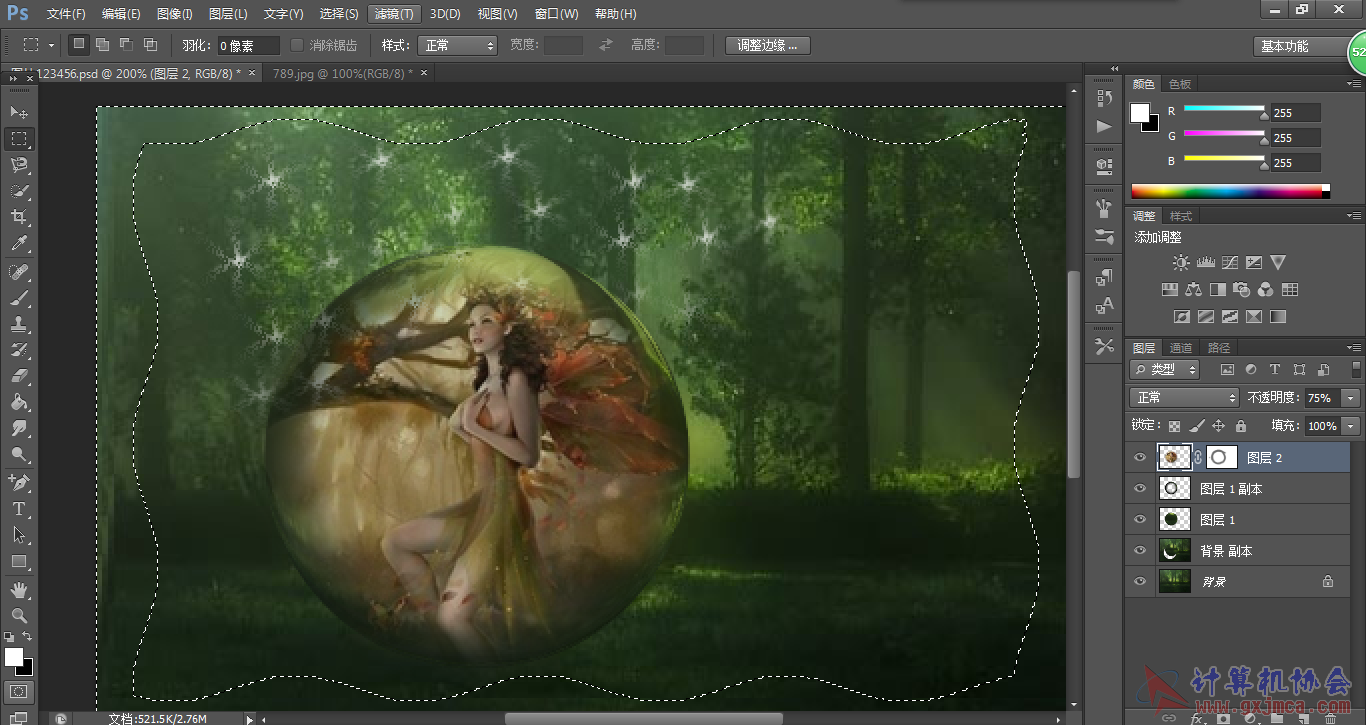Open the 文件(F) menu
1366x725 pixels.
pos(66,14)
